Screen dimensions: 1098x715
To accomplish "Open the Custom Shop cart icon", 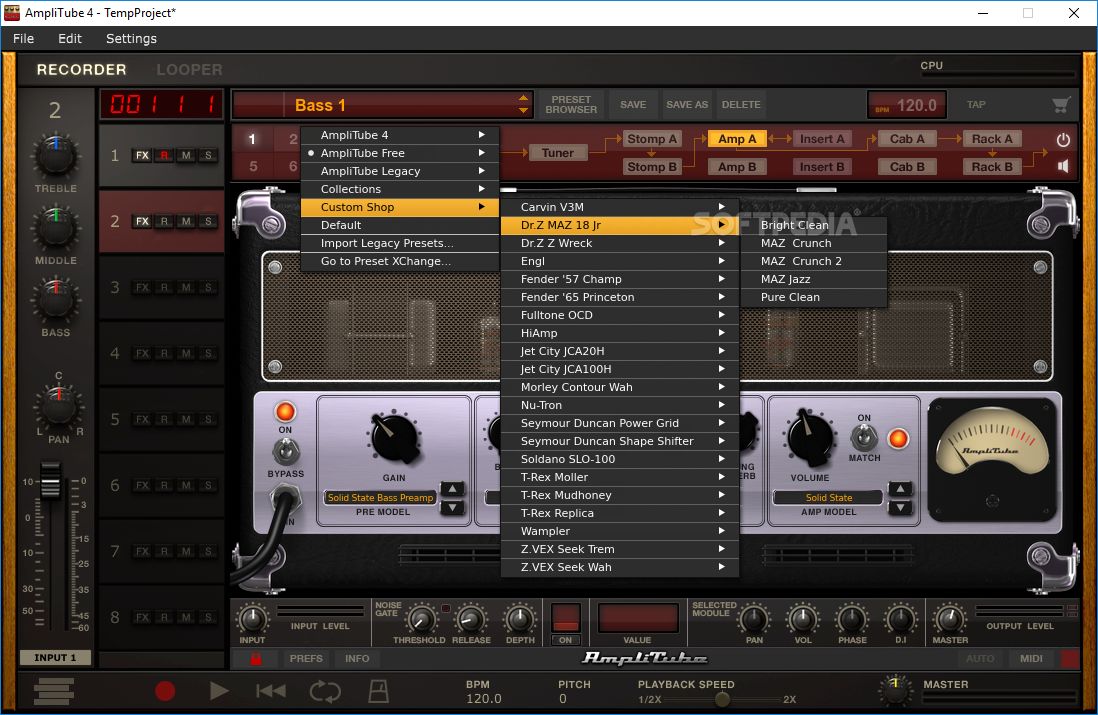I will pos(1061,105).
